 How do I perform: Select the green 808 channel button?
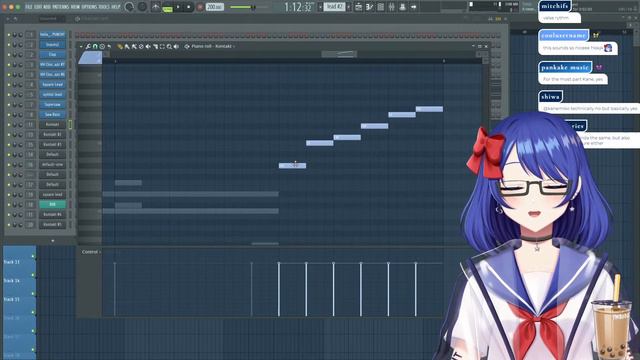click(52, 204)
